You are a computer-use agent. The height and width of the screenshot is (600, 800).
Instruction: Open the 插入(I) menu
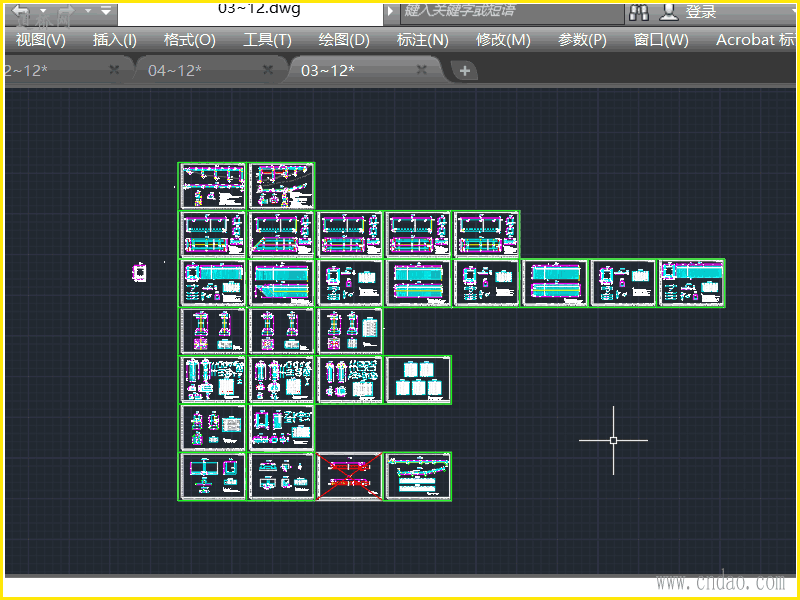115,40
